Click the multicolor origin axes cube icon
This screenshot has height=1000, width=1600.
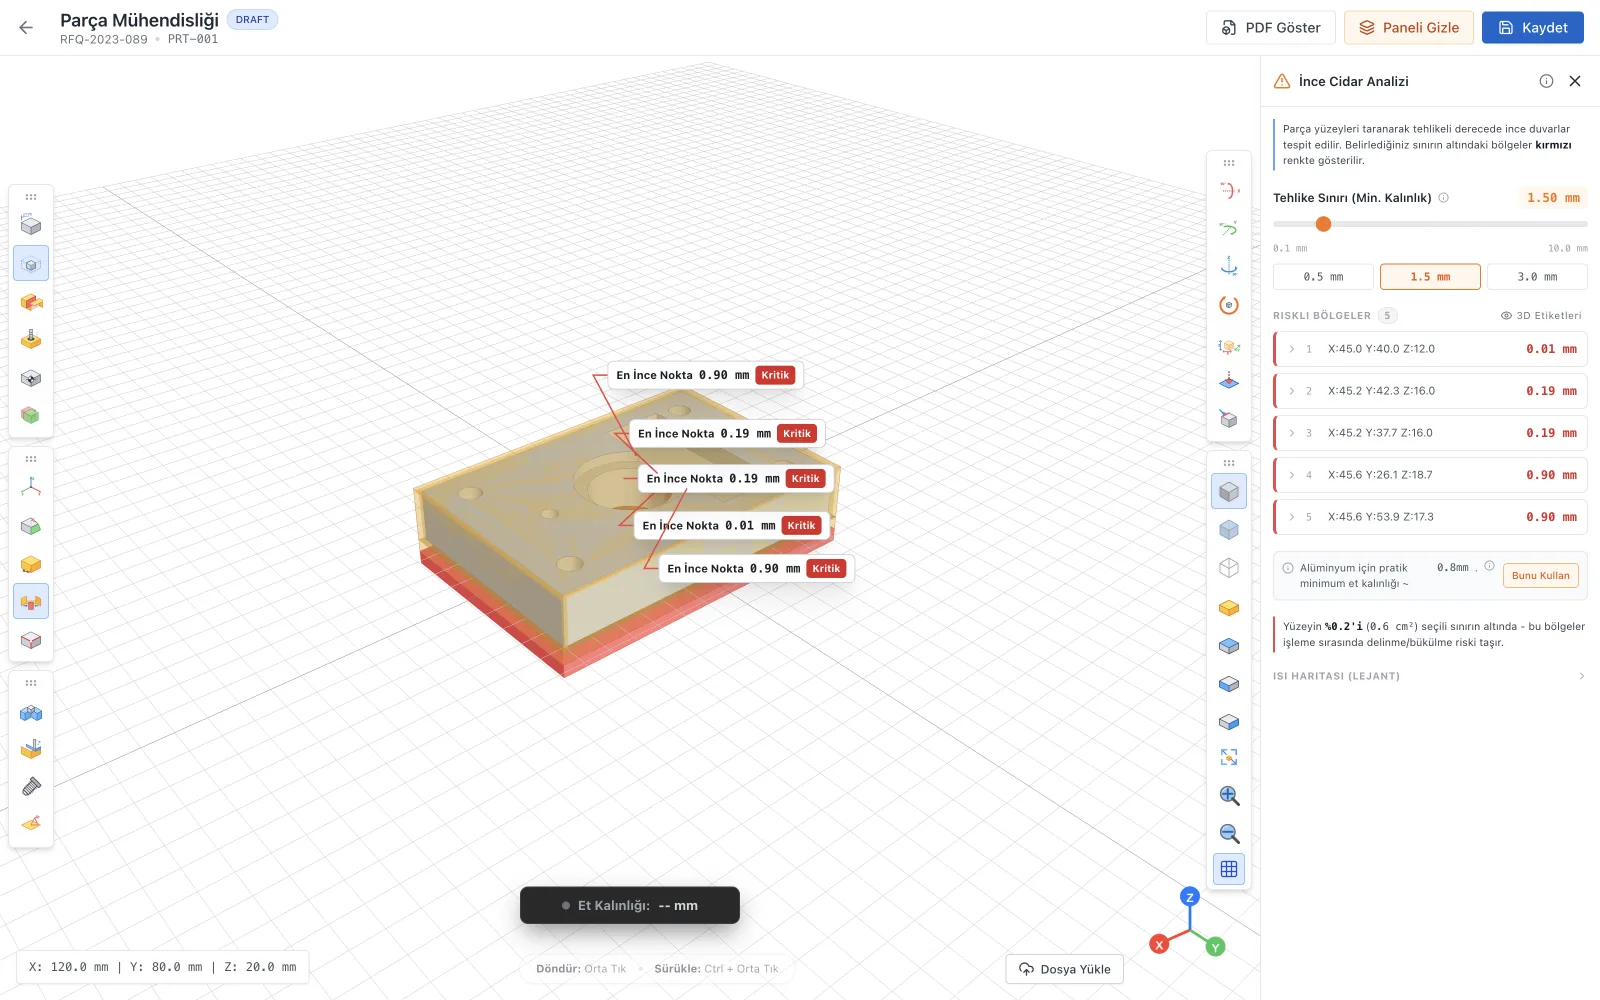[1229, 346]
